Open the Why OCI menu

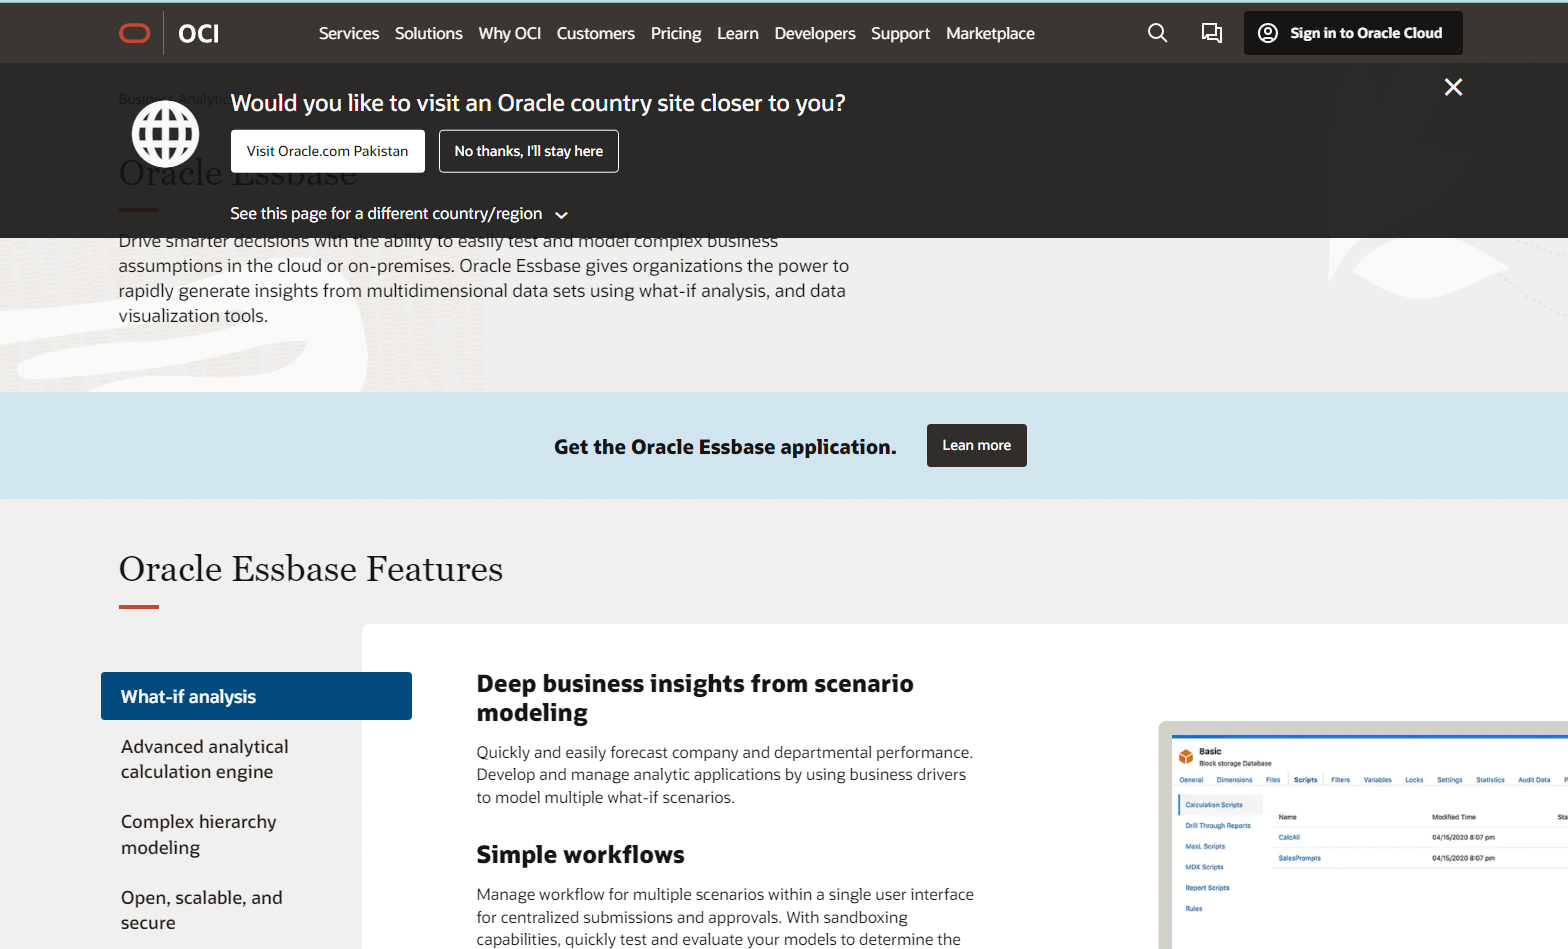point(510,33)
